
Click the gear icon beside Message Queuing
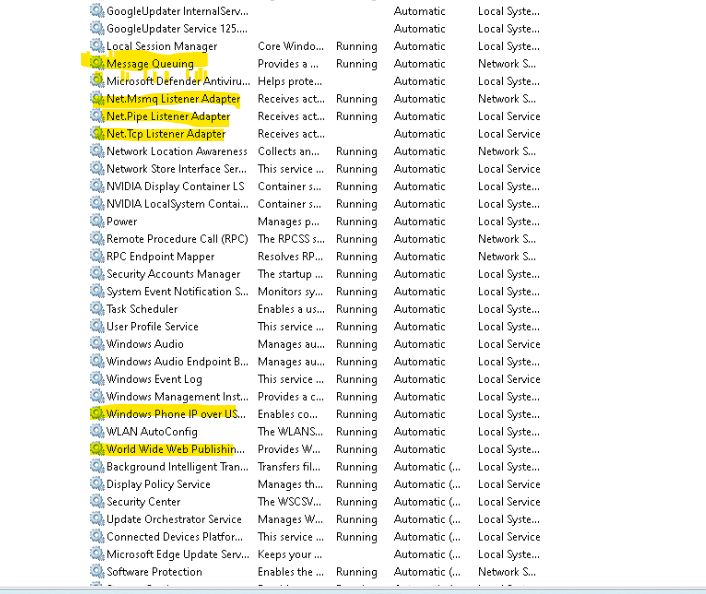tap(97, 63)
